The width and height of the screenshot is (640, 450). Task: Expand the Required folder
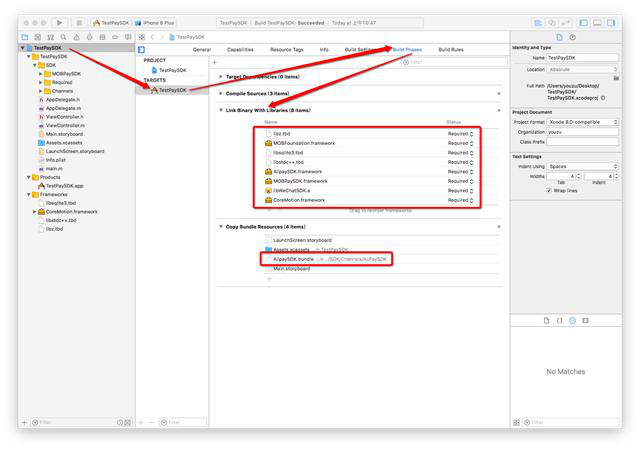(40, 82)
